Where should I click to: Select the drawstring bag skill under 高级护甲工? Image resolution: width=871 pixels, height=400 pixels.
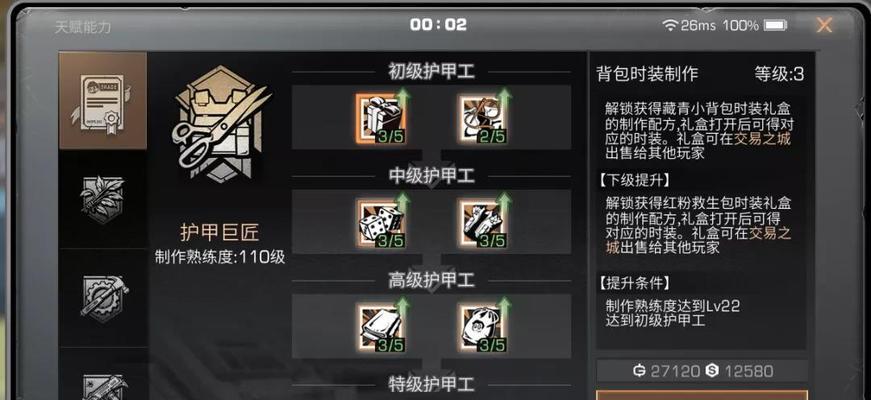(482, 328)
